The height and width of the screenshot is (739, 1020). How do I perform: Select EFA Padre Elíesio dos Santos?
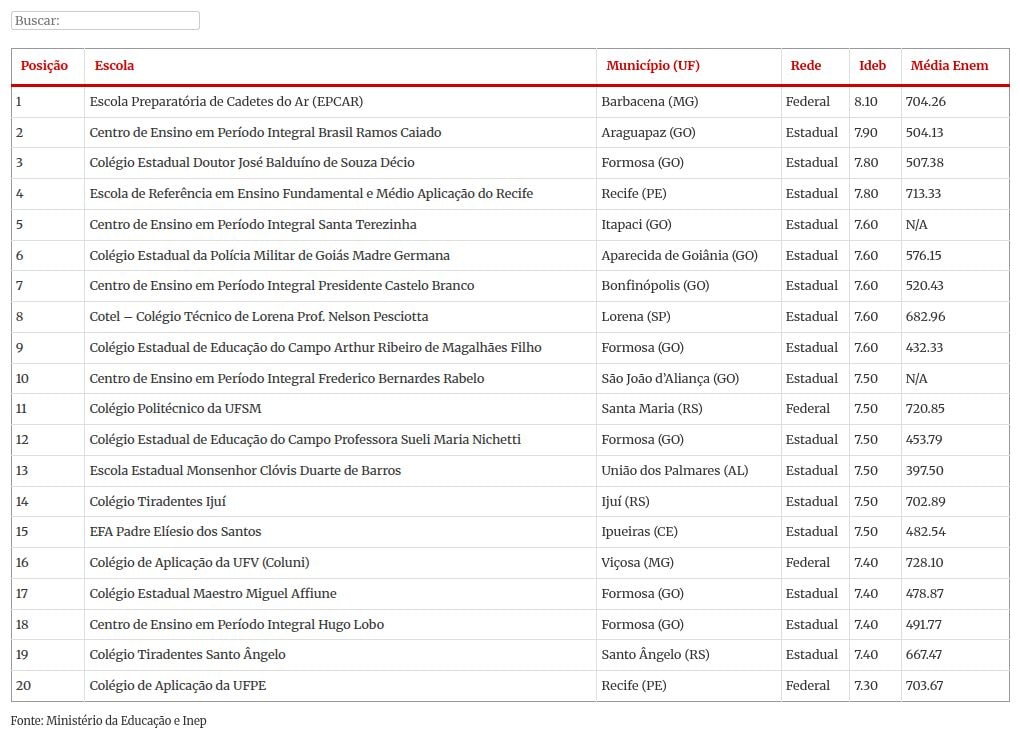coord(176,531)
